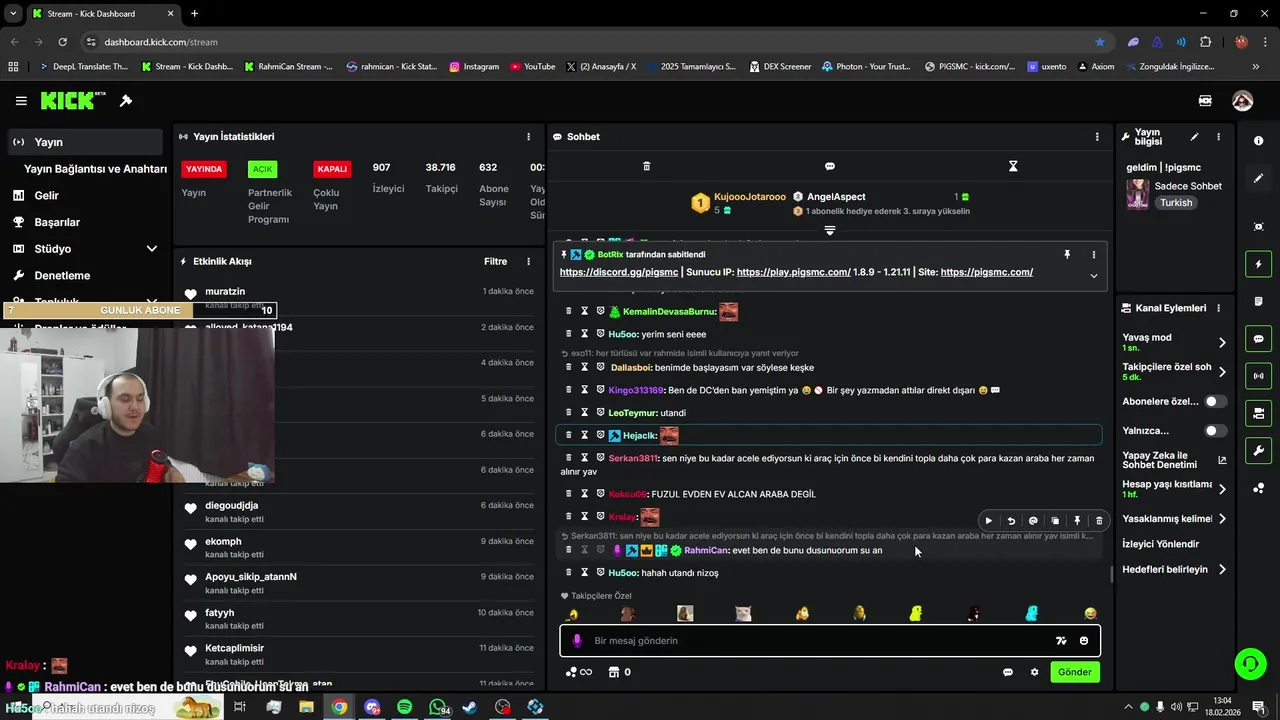1280x720 pixels.
Task: Open the Yayın İstatistikleri panel three-dot menu
Action: click(x=529, y=137)
